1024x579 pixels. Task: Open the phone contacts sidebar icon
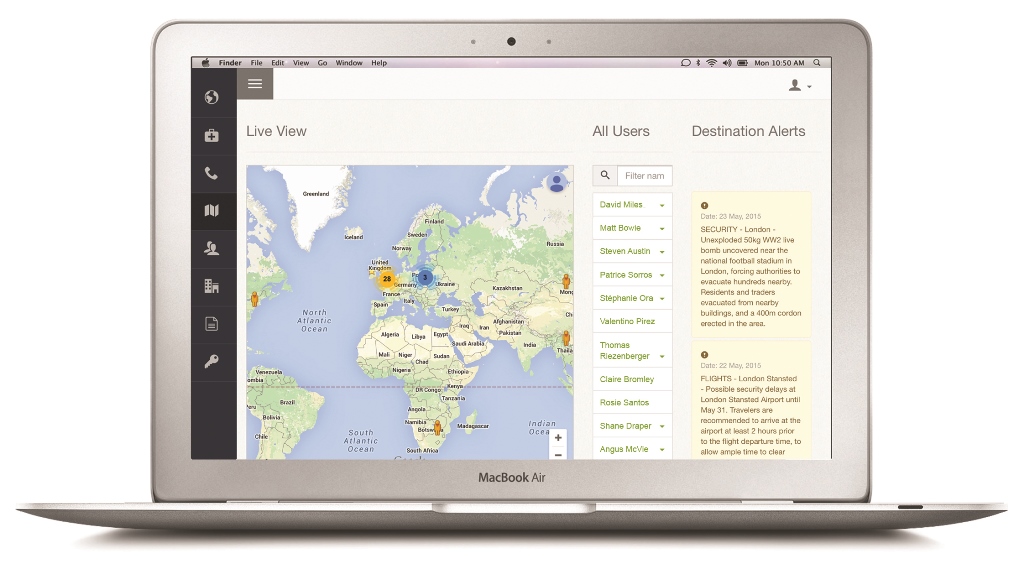point(211,173)
